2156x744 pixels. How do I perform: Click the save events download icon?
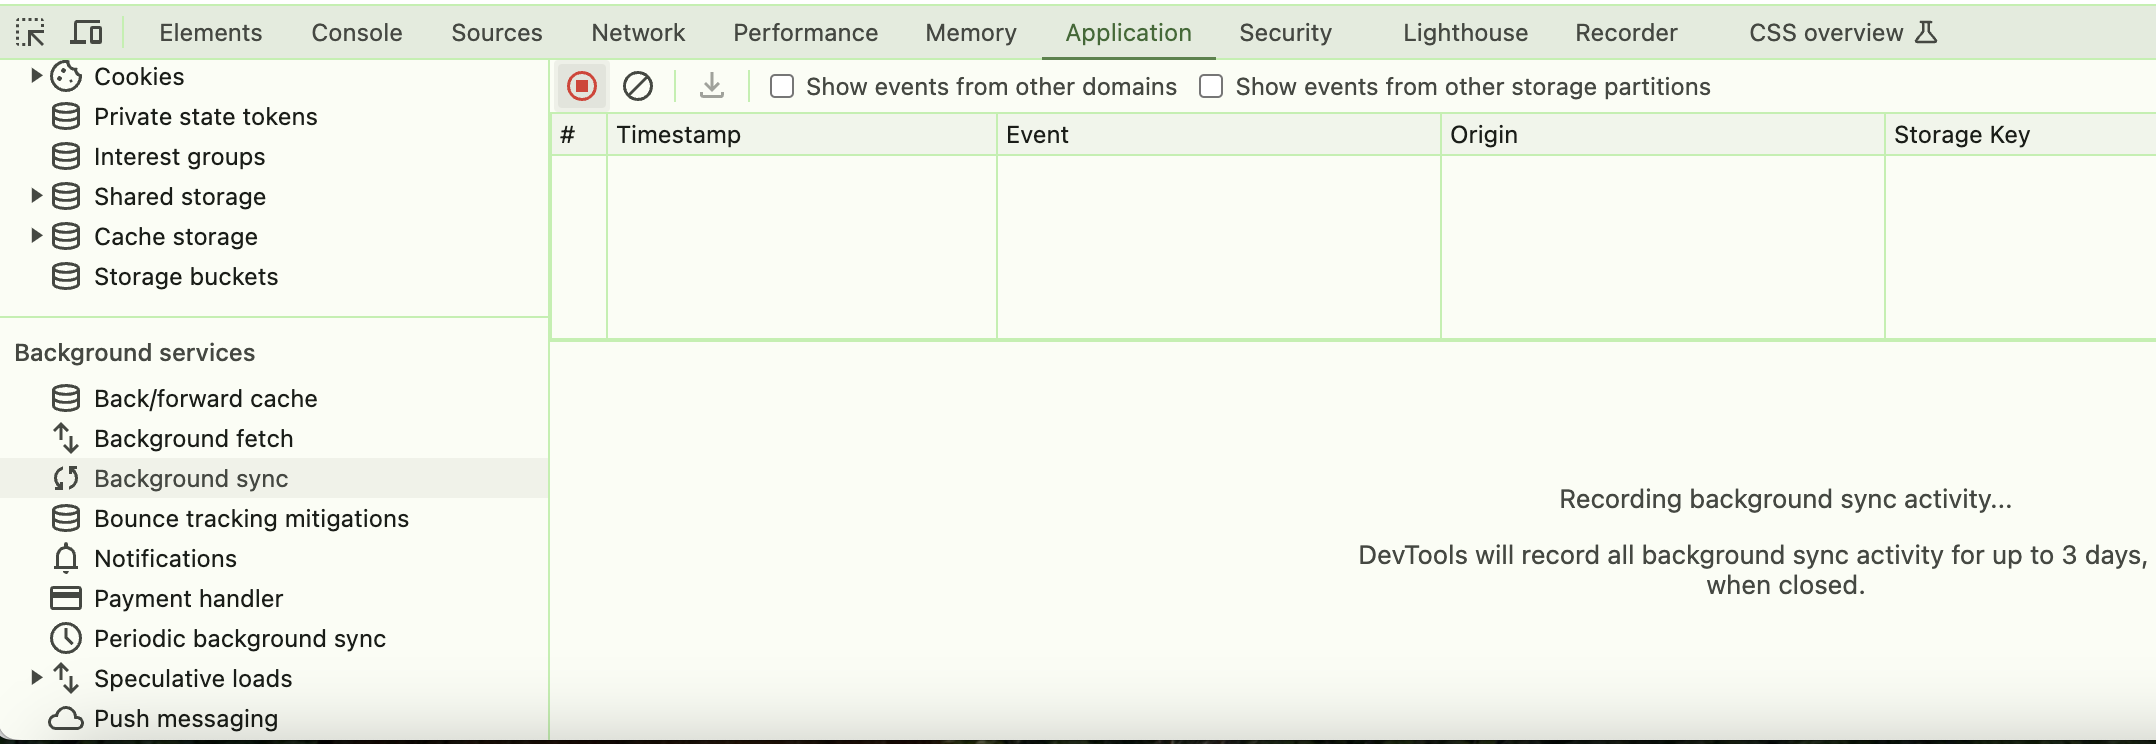712,86
